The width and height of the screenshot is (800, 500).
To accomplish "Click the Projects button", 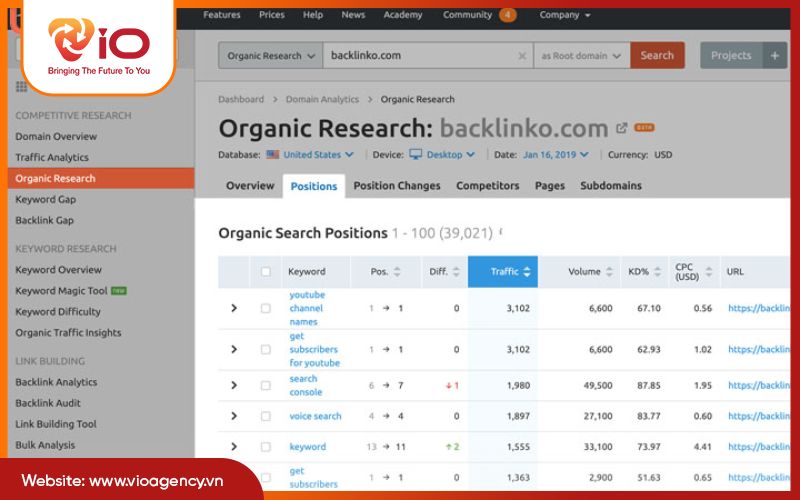I will pyautogui.click(x=731, y=56).
